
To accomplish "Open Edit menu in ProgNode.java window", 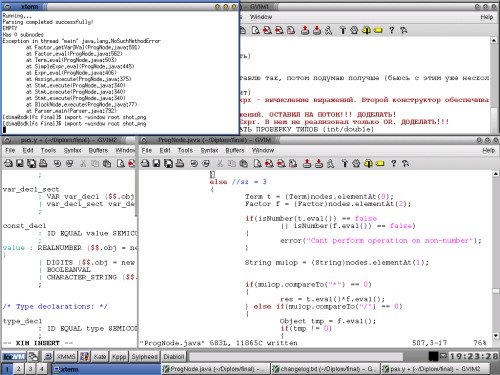I will click(x=165, y=150).
